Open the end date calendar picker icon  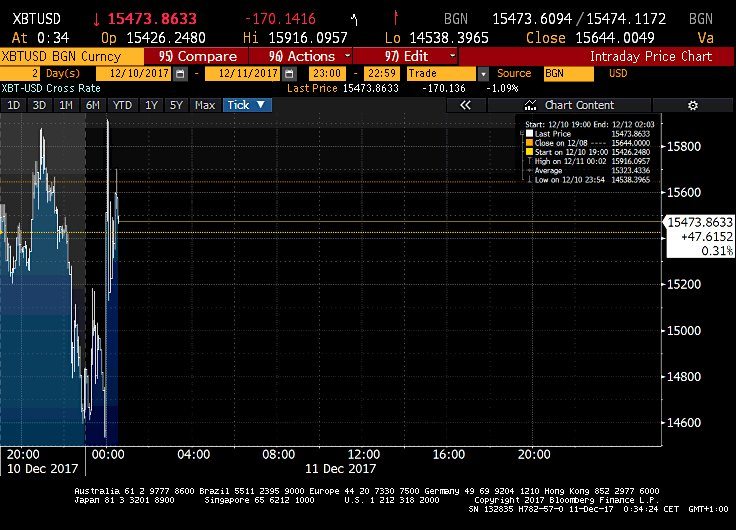289,74
